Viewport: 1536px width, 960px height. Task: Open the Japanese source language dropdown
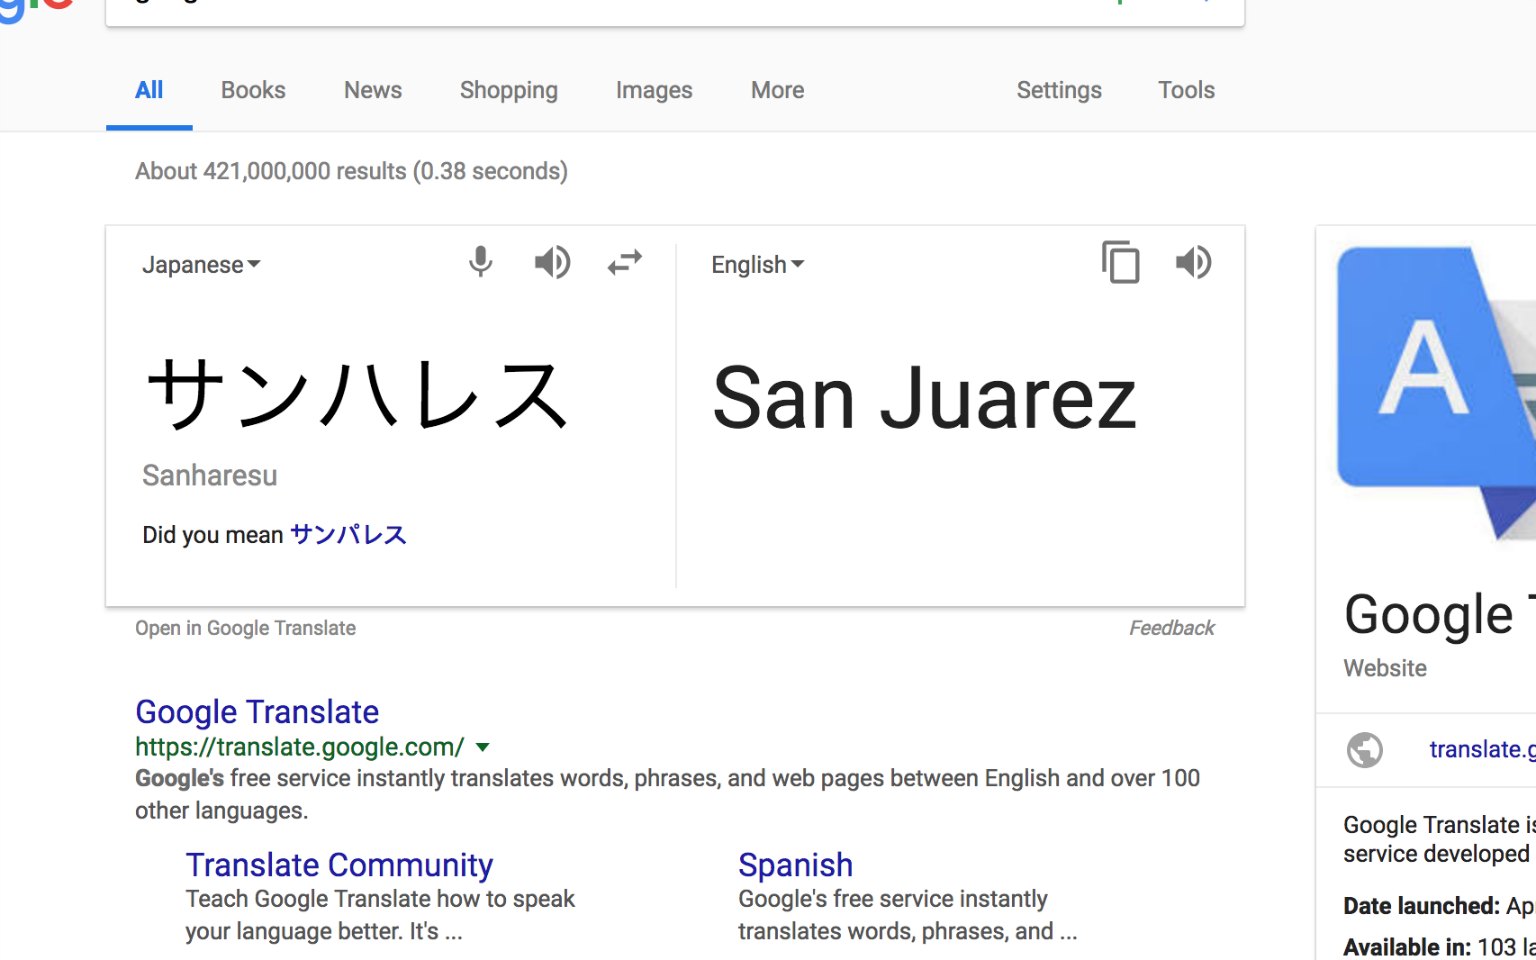pos(201,265)
